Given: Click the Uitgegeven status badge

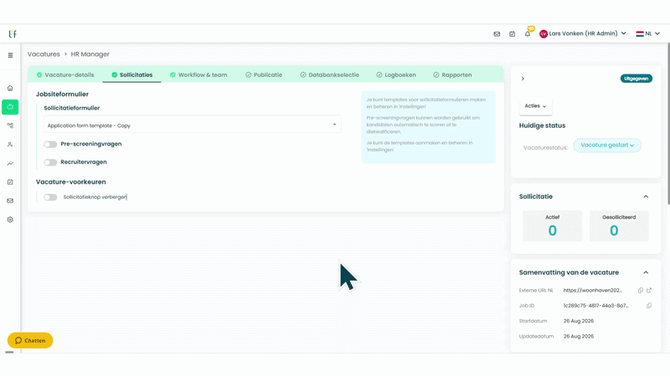Looking at the screenshot, I should click(x=636, y=79).
